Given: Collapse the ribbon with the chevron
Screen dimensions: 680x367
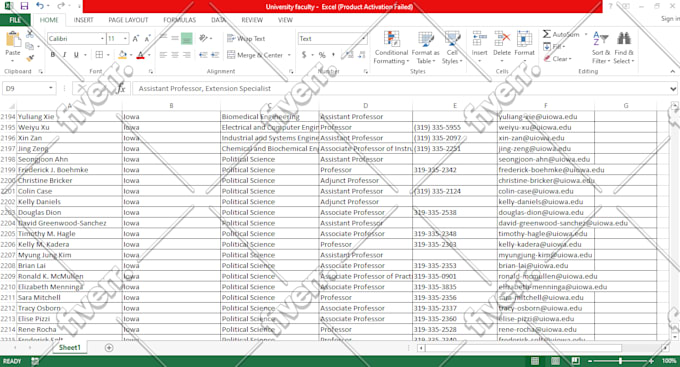Looking at the screenshot, I should (672, 71).
